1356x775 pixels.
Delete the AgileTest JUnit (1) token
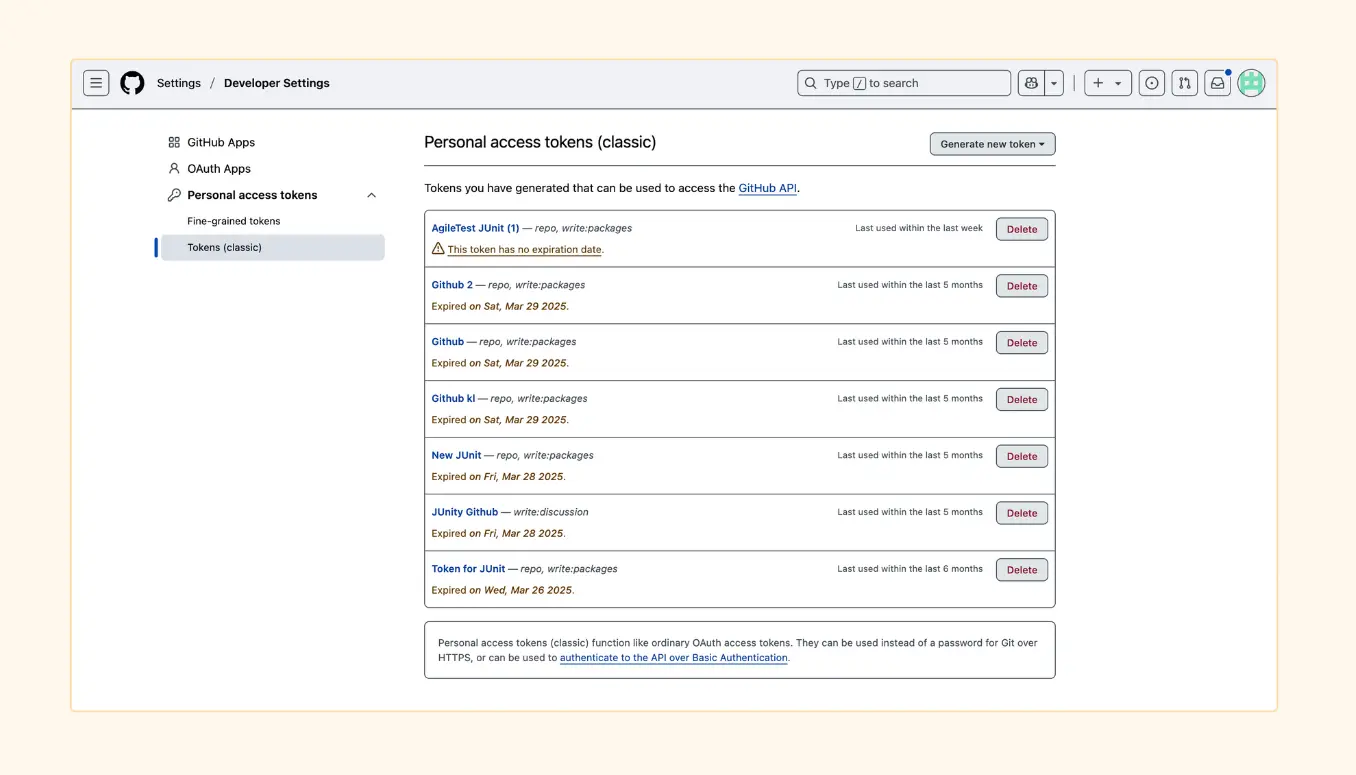(x=1022, y=229)
